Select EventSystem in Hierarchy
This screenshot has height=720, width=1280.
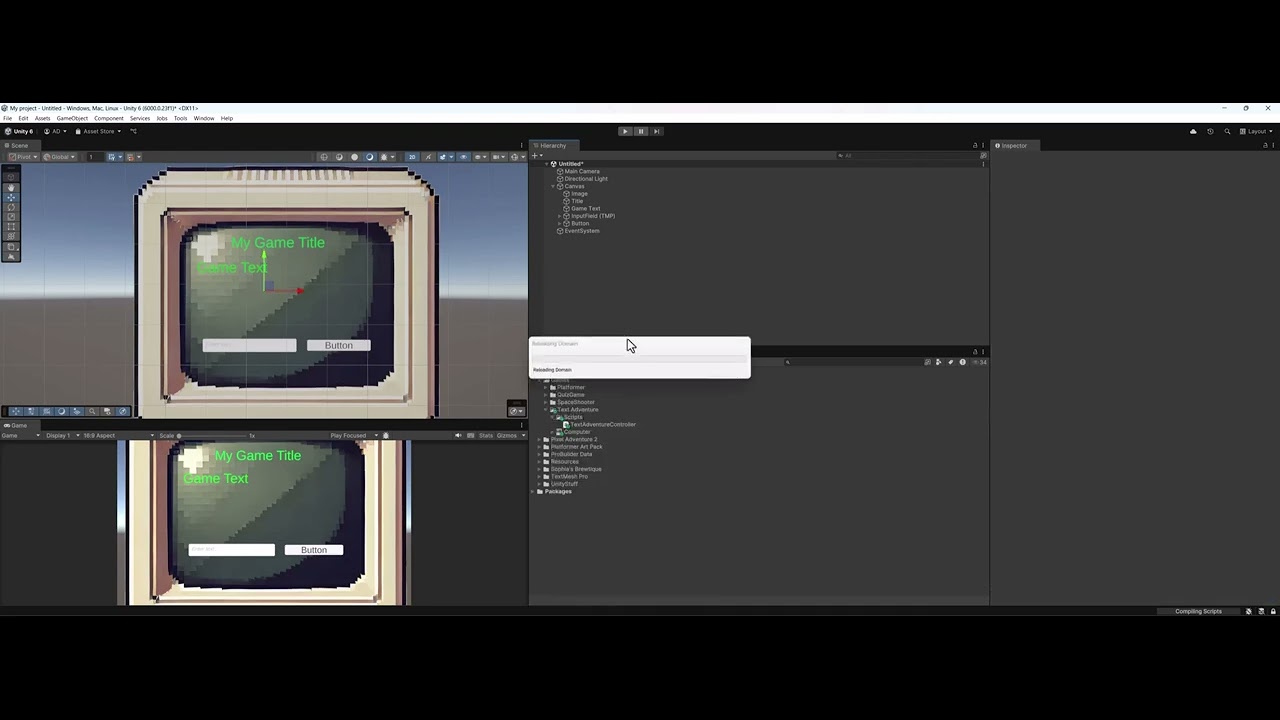[581, 231]
